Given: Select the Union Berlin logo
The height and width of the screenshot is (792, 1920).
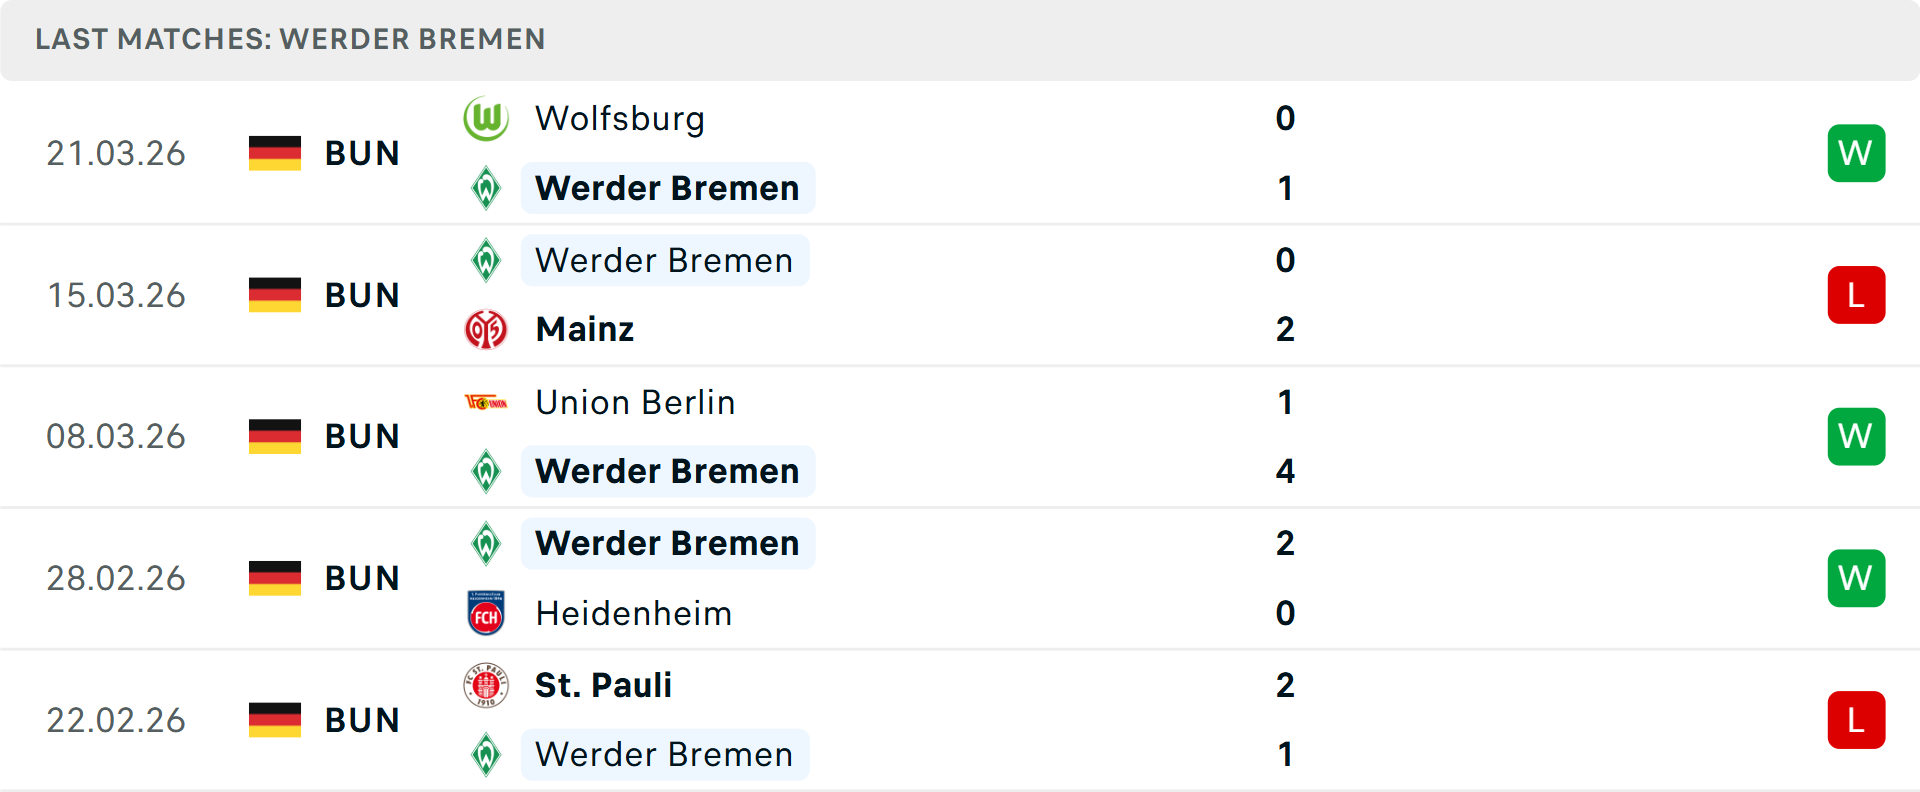Looking at the screenshot, I should (486, 402).
